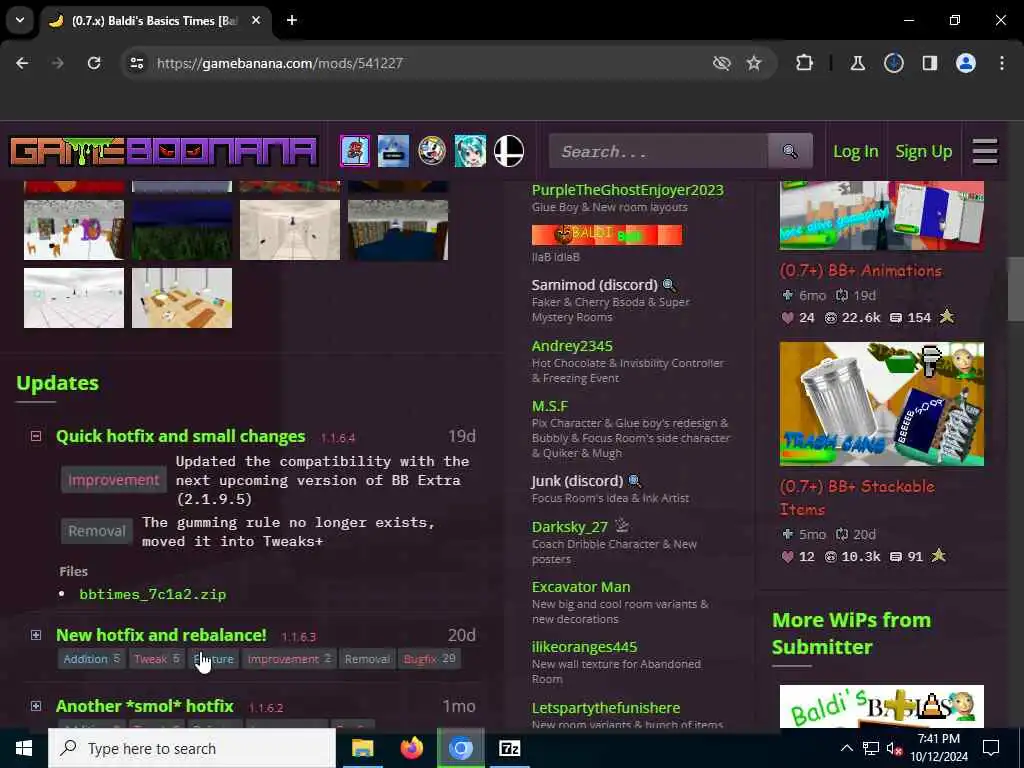
Task: Select the Improvement 2 changelog tag
Action: point(289,659)
